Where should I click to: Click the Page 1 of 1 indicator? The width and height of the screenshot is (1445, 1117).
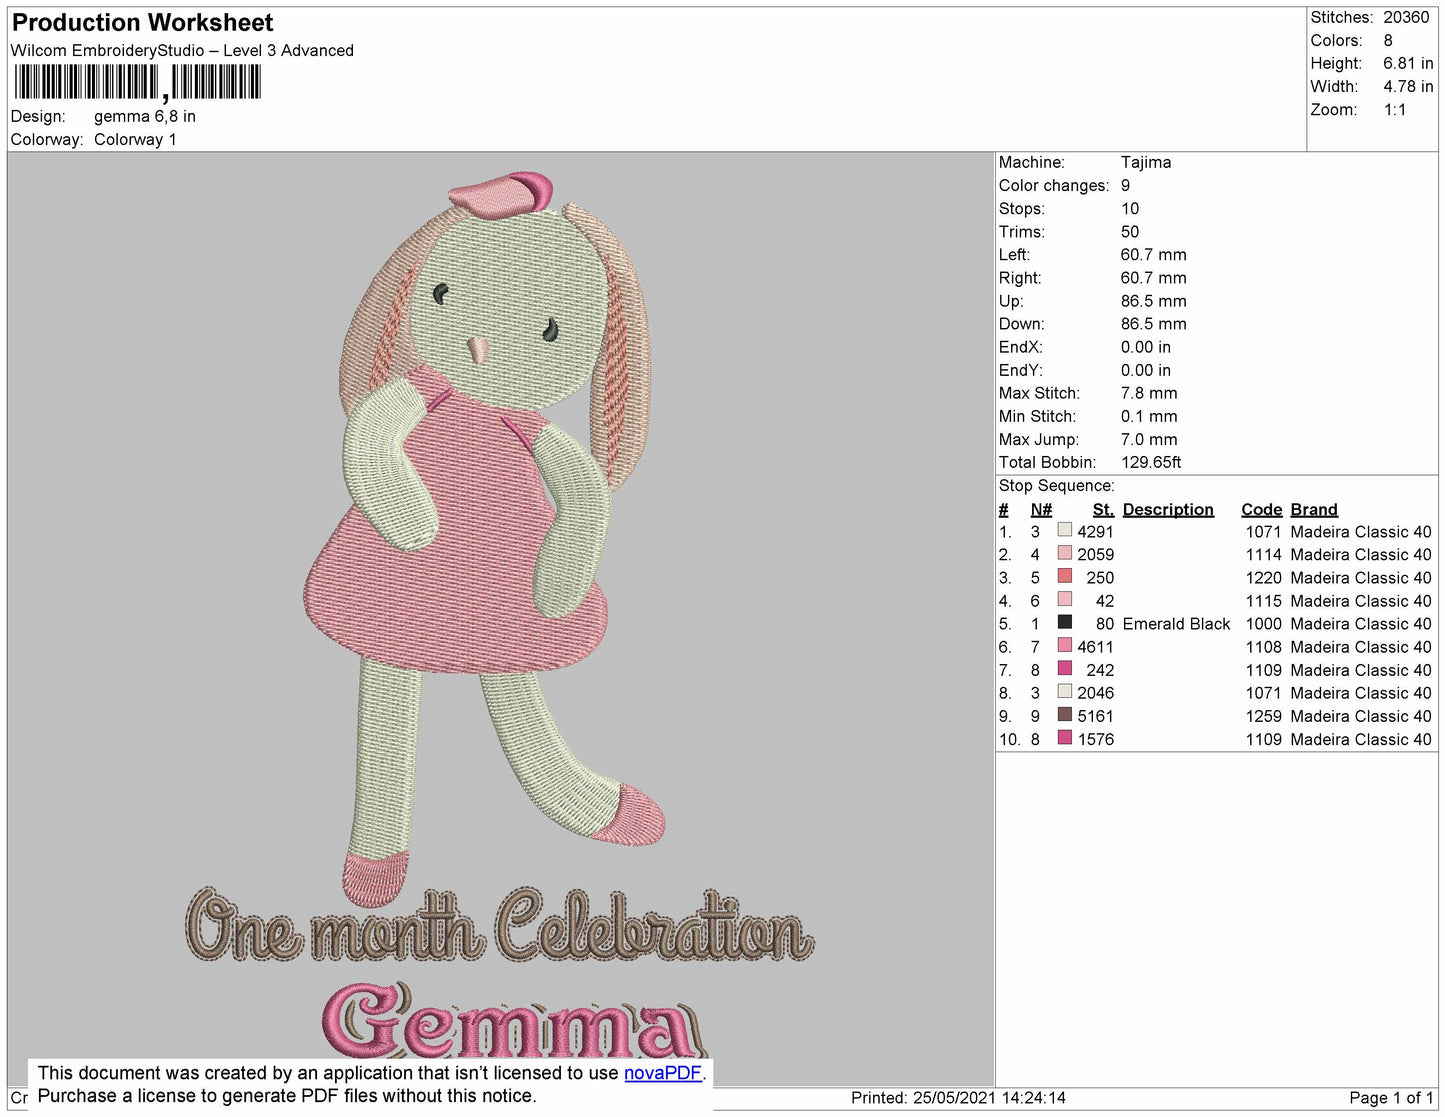[x=1391, y=1098]
